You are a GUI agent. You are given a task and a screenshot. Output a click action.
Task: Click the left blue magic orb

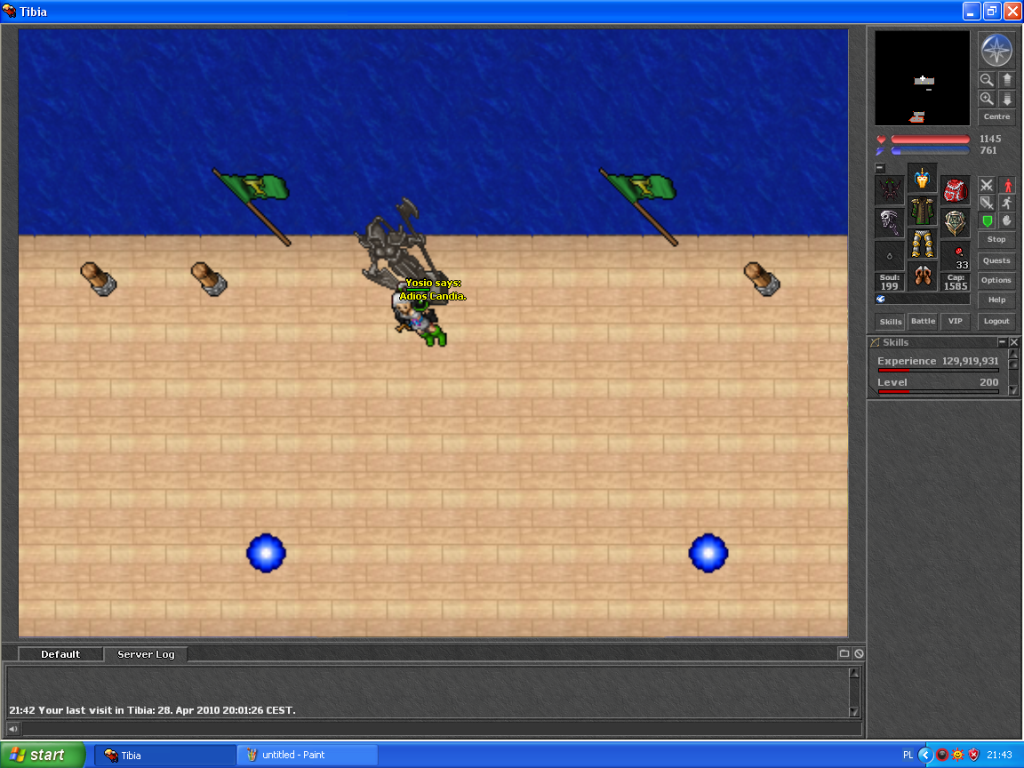pyautogui.click(x=266, y=553)
